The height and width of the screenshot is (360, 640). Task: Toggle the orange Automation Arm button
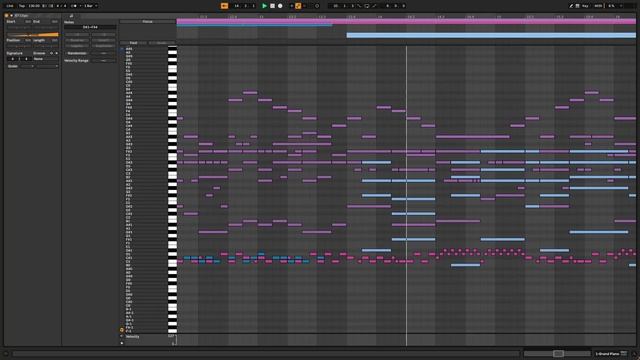click(298, 6)
